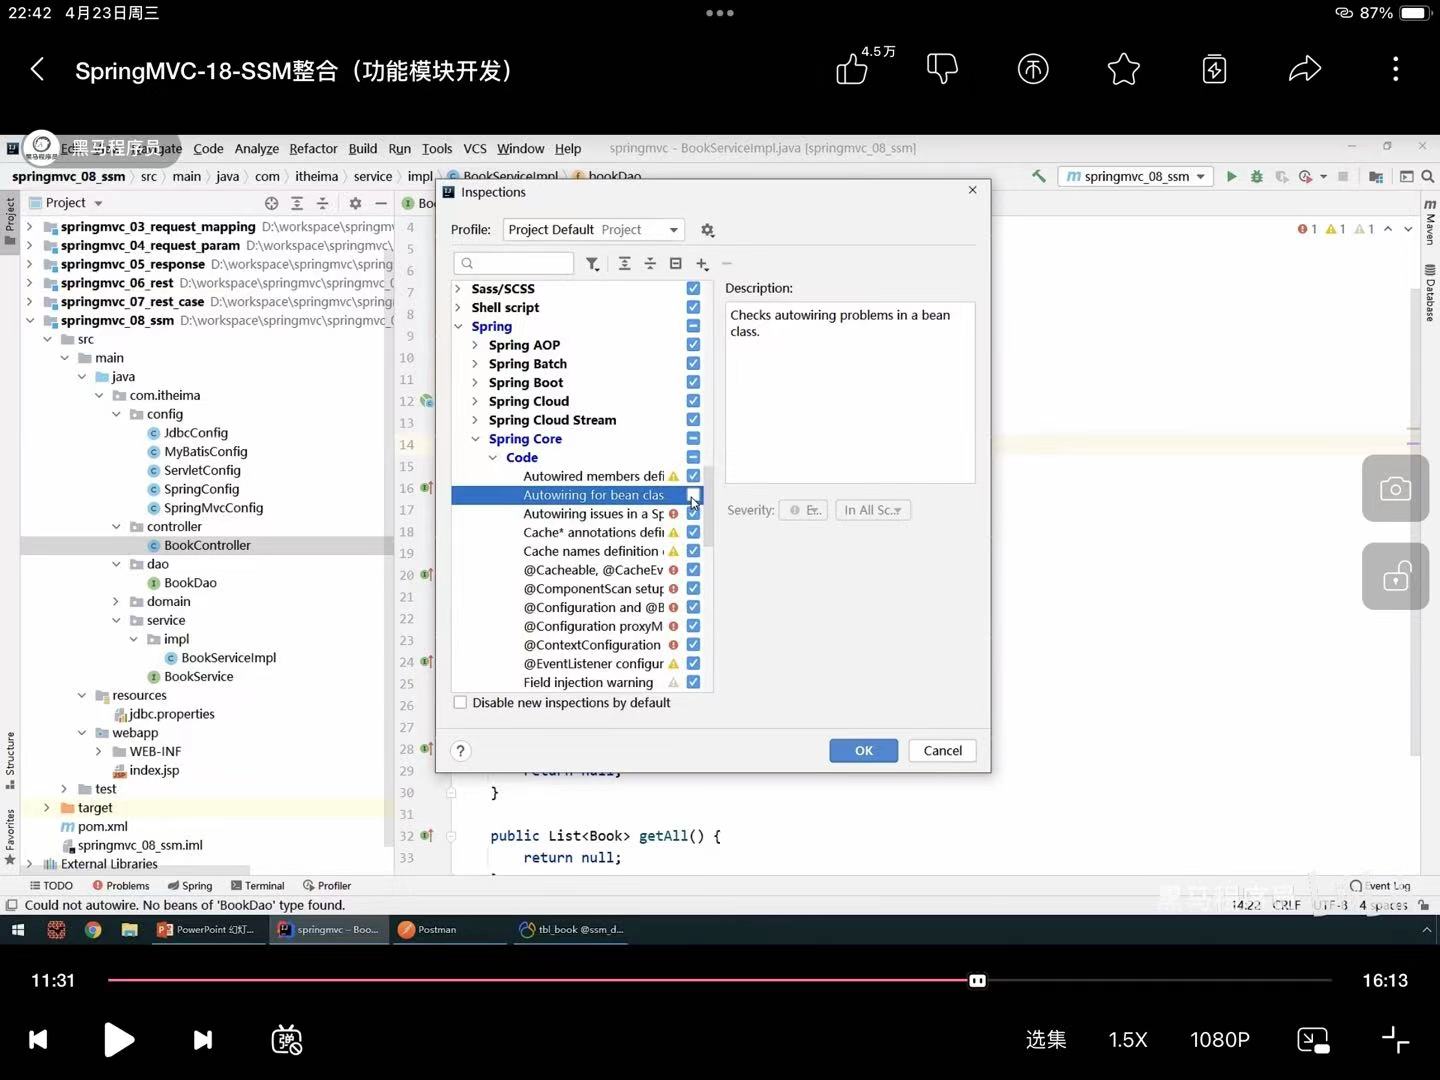Toggle the Shell script inspection checkbox
The width and height of the screenshot is (1440, 1080).
coord(693,307)
